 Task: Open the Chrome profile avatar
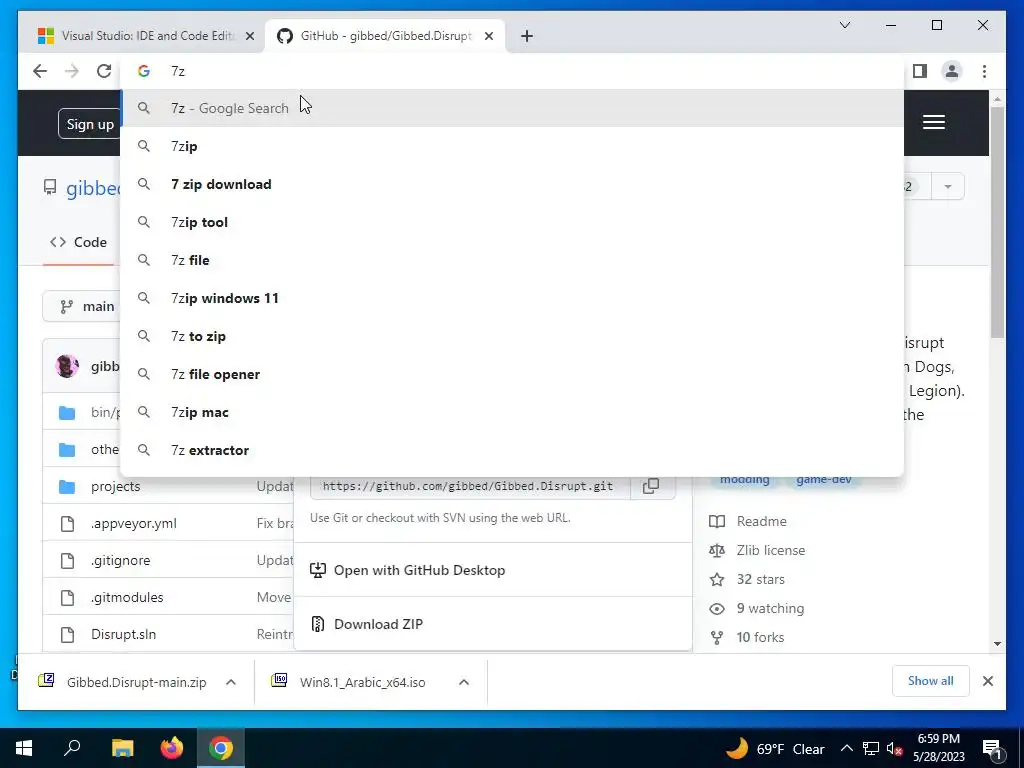point(952,71)
